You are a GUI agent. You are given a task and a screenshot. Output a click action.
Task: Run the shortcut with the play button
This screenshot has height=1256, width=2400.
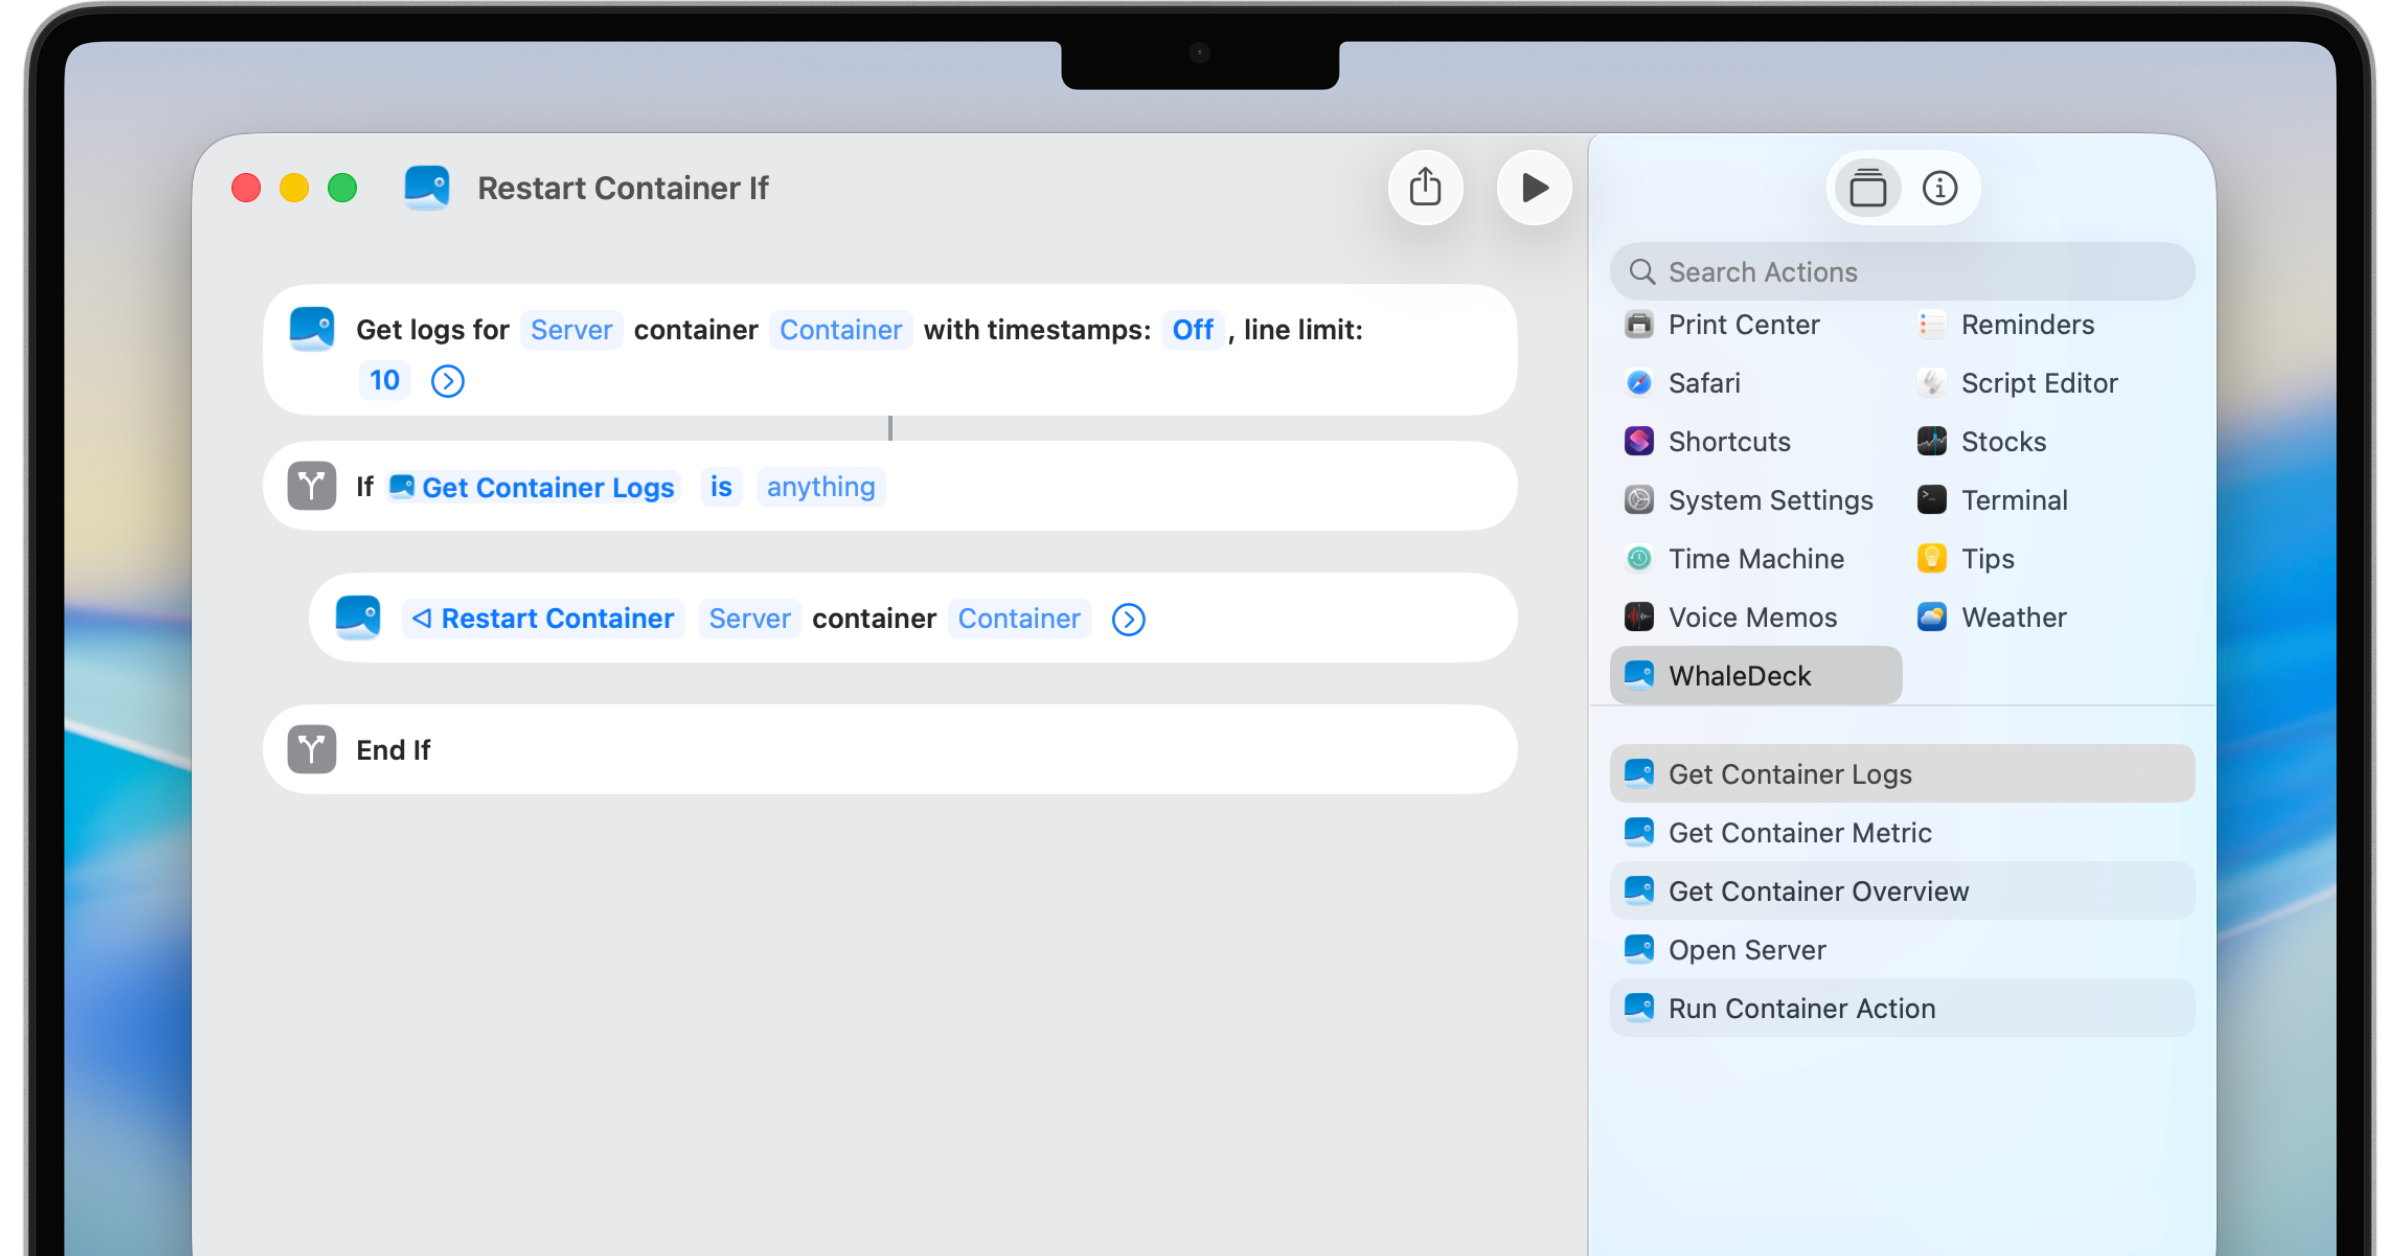pyautogui.click(x=1533, y=187)
